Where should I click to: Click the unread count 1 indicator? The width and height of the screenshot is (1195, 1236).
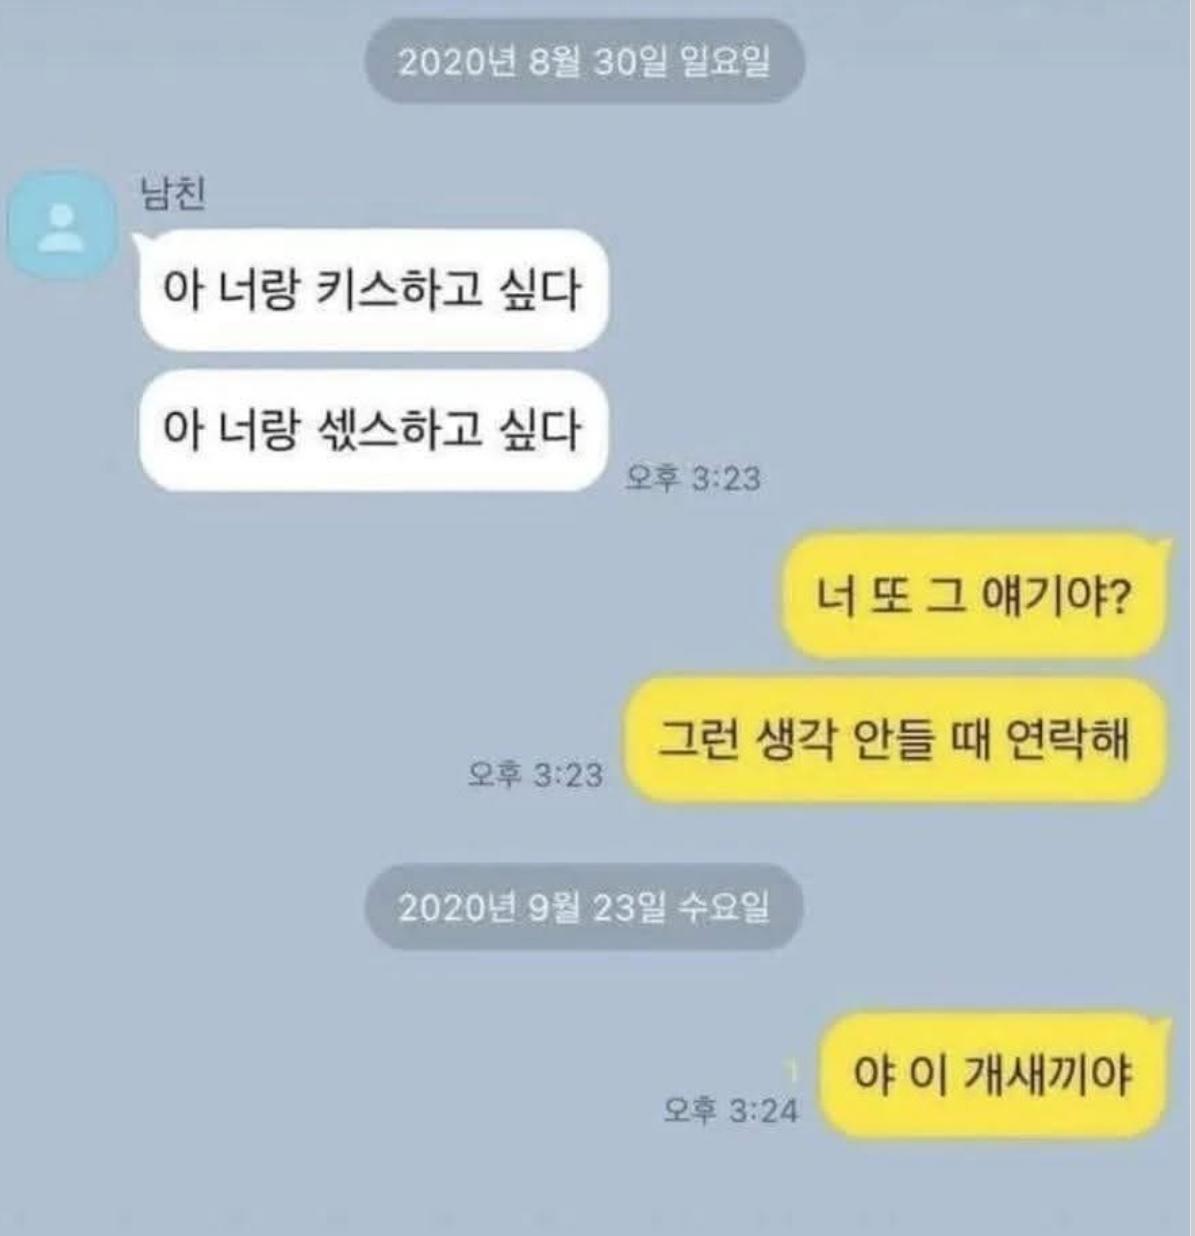pyautogui.click(x=792, y=1072)
